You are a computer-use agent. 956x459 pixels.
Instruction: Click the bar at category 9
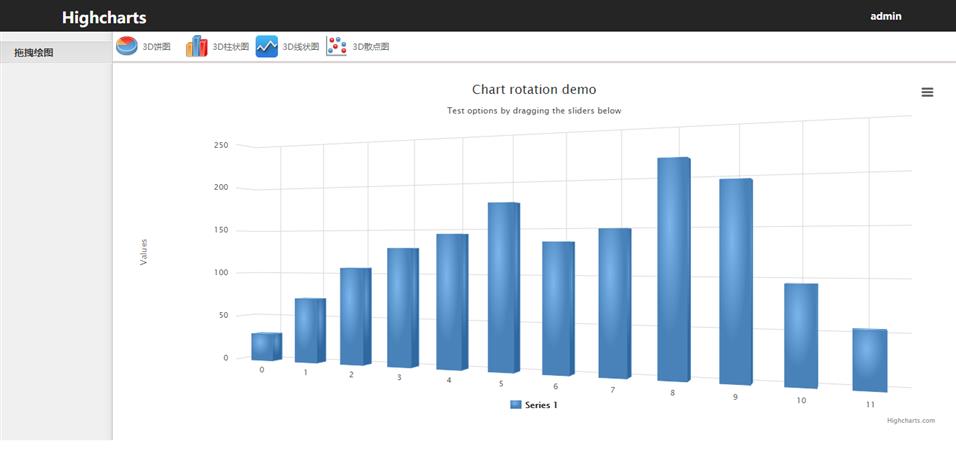click(x=734, y=280)
